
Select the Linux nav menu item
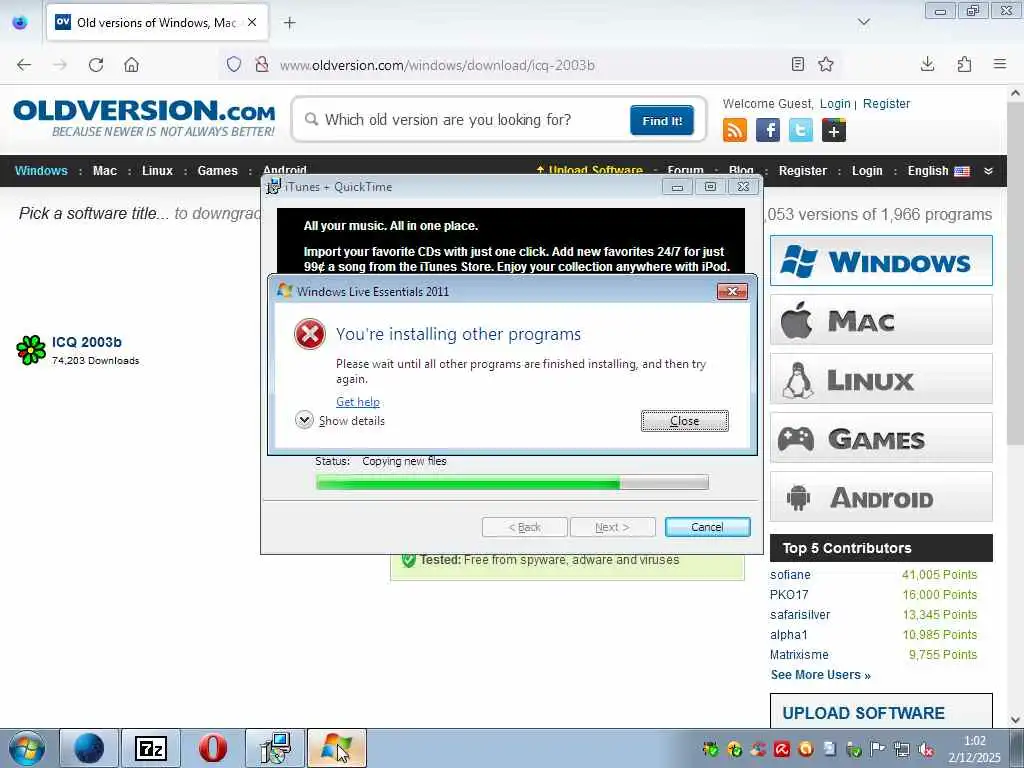(157, 171)
